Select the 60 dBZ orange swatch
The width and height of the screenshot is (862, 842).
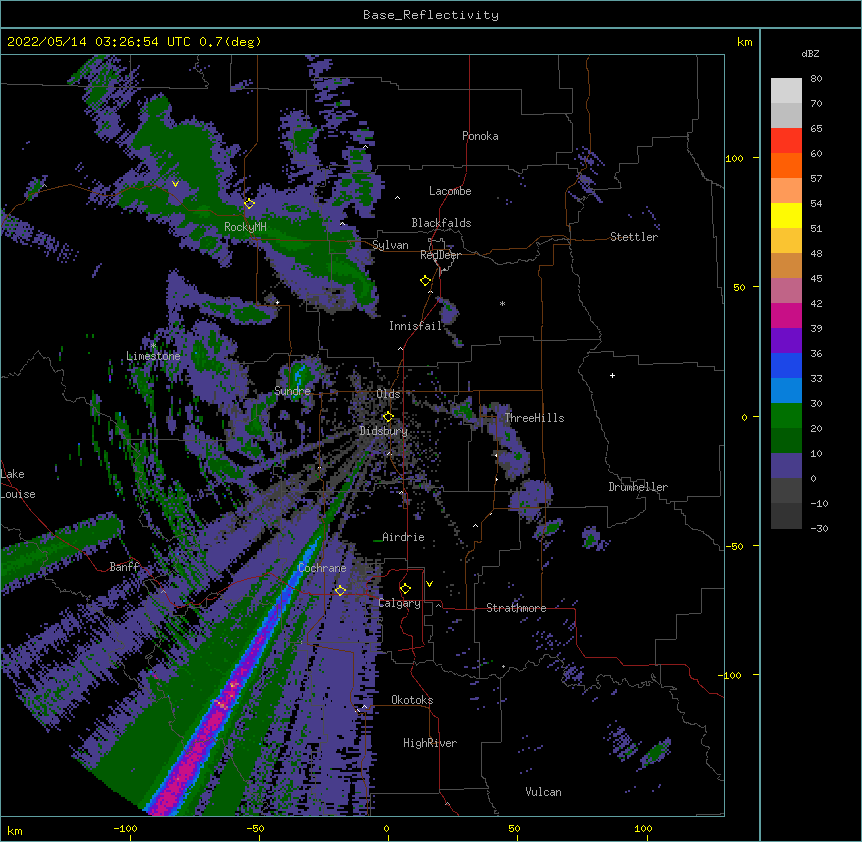pyautogui.click(x=786, y=165)
